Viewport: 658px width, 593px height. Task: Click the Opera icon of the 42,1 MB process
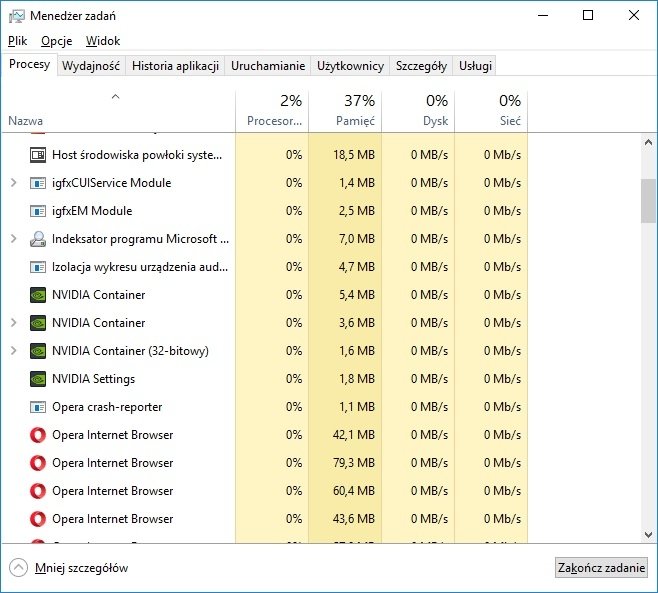(x=38, y=435)
